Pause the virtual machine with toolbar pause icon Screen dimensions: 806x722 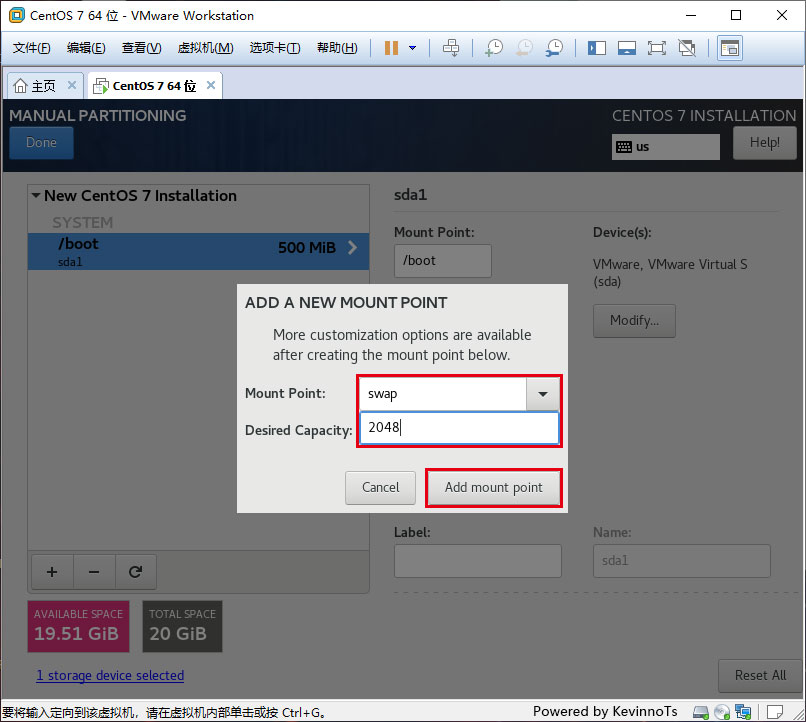tap(391, 48)
